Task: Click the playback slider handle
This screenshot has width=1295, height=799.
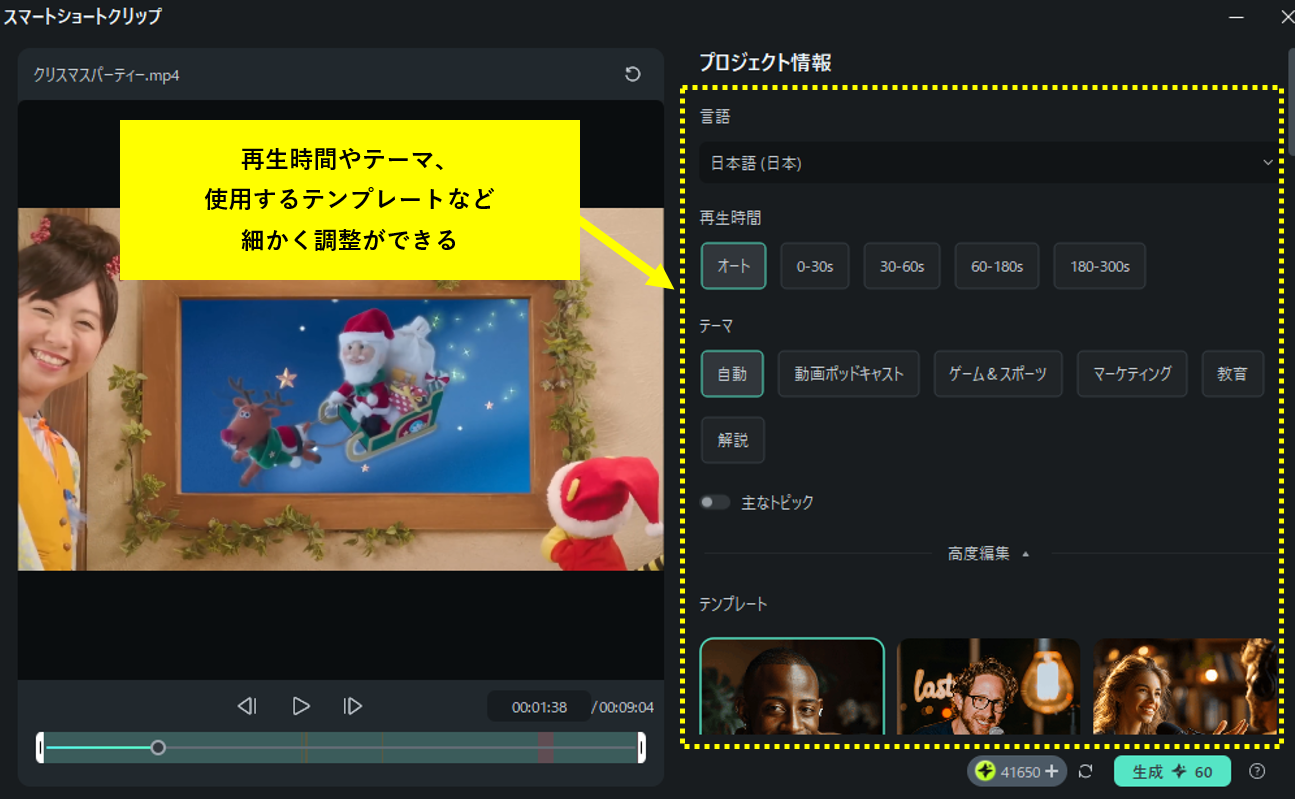Action: tap(158, 747)
